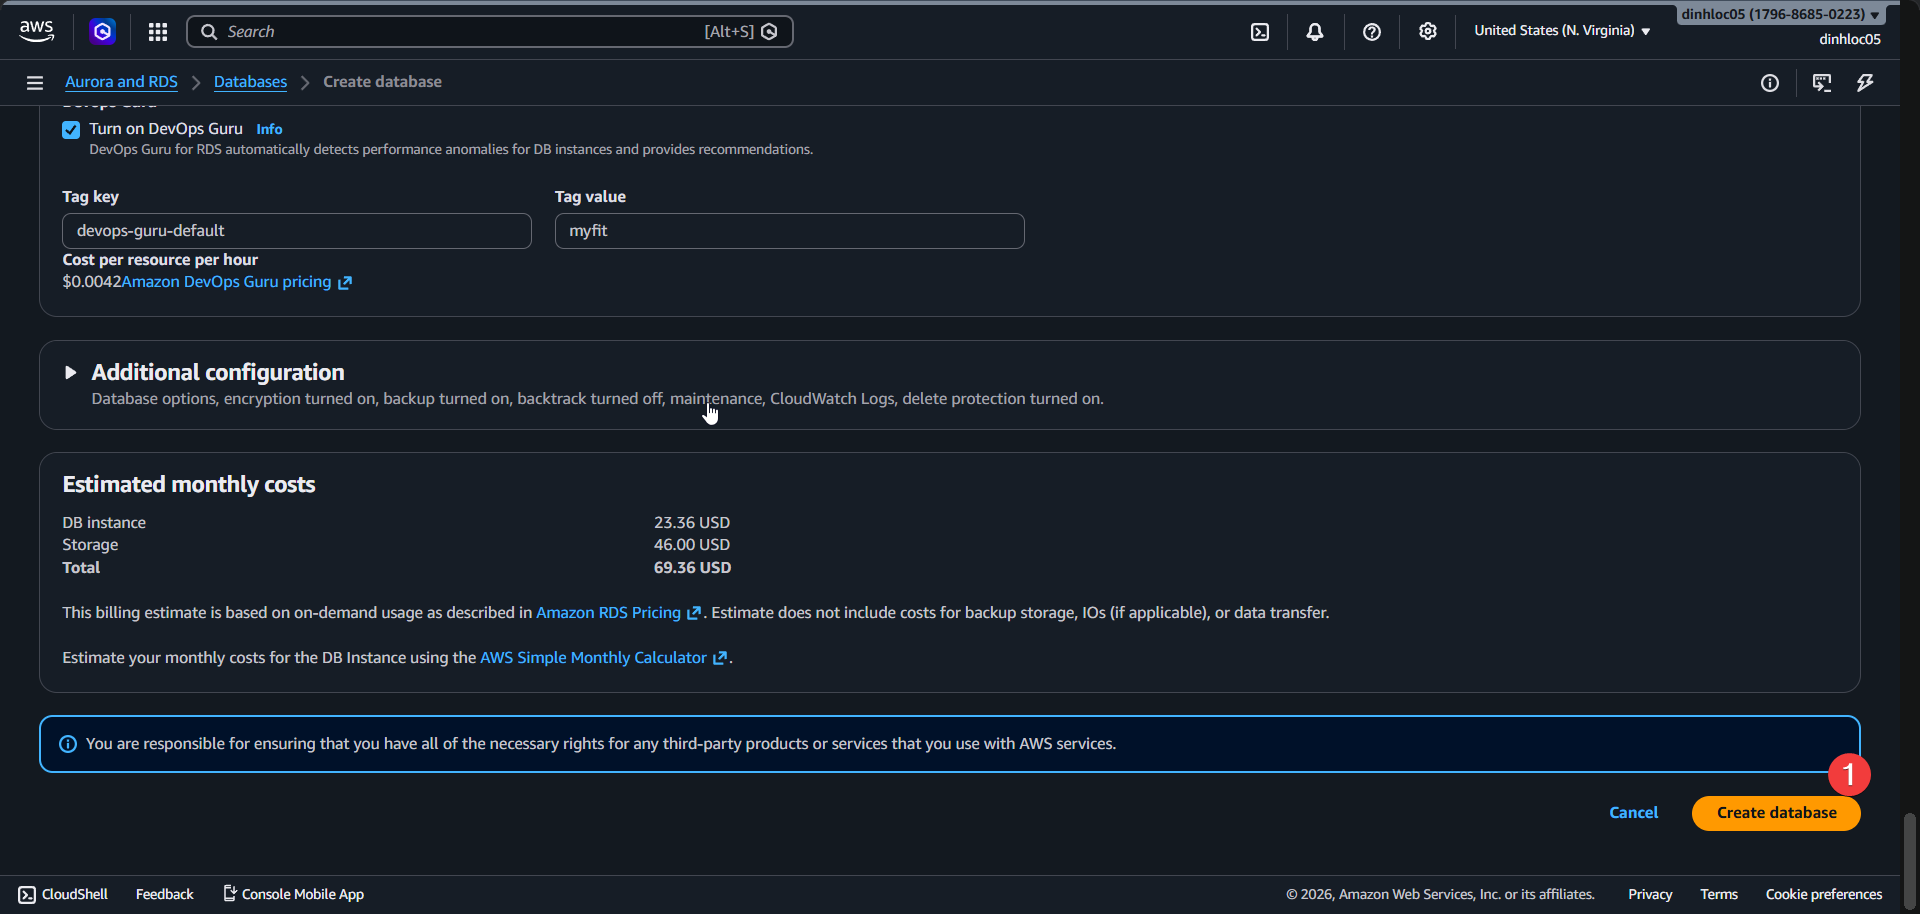Expand Additional configuration section

pyautogui.click(x=70, y=373)
